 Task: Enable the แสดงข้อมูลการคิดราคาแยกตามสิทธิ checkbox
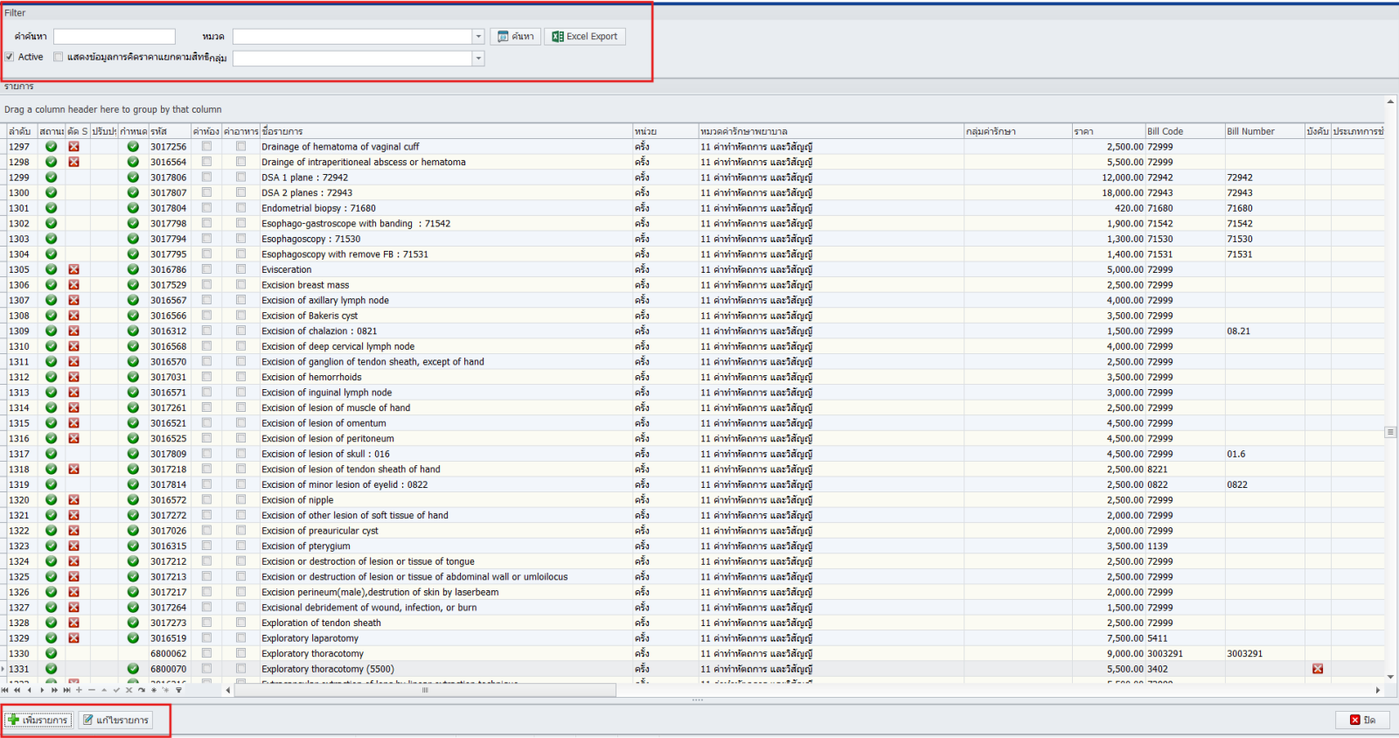click(x=58, y=57)
